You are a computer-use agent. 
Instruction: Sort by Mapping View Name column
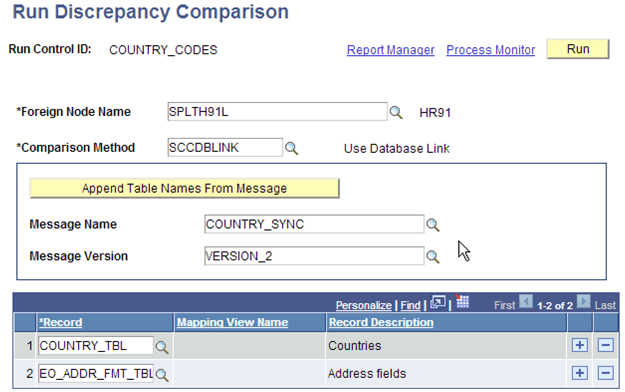click(x=232, y=322)
